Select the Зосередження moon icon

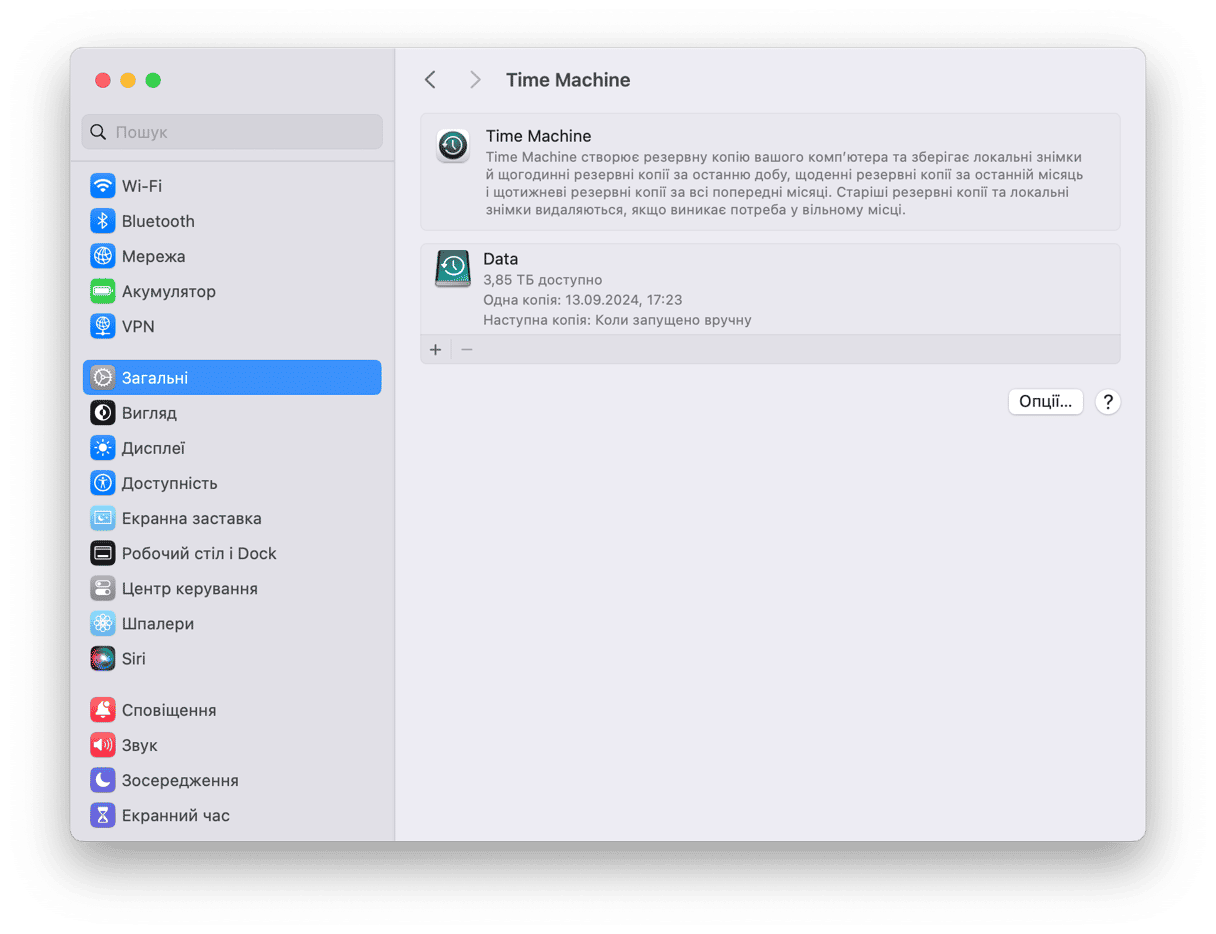[x=103, y=780]
